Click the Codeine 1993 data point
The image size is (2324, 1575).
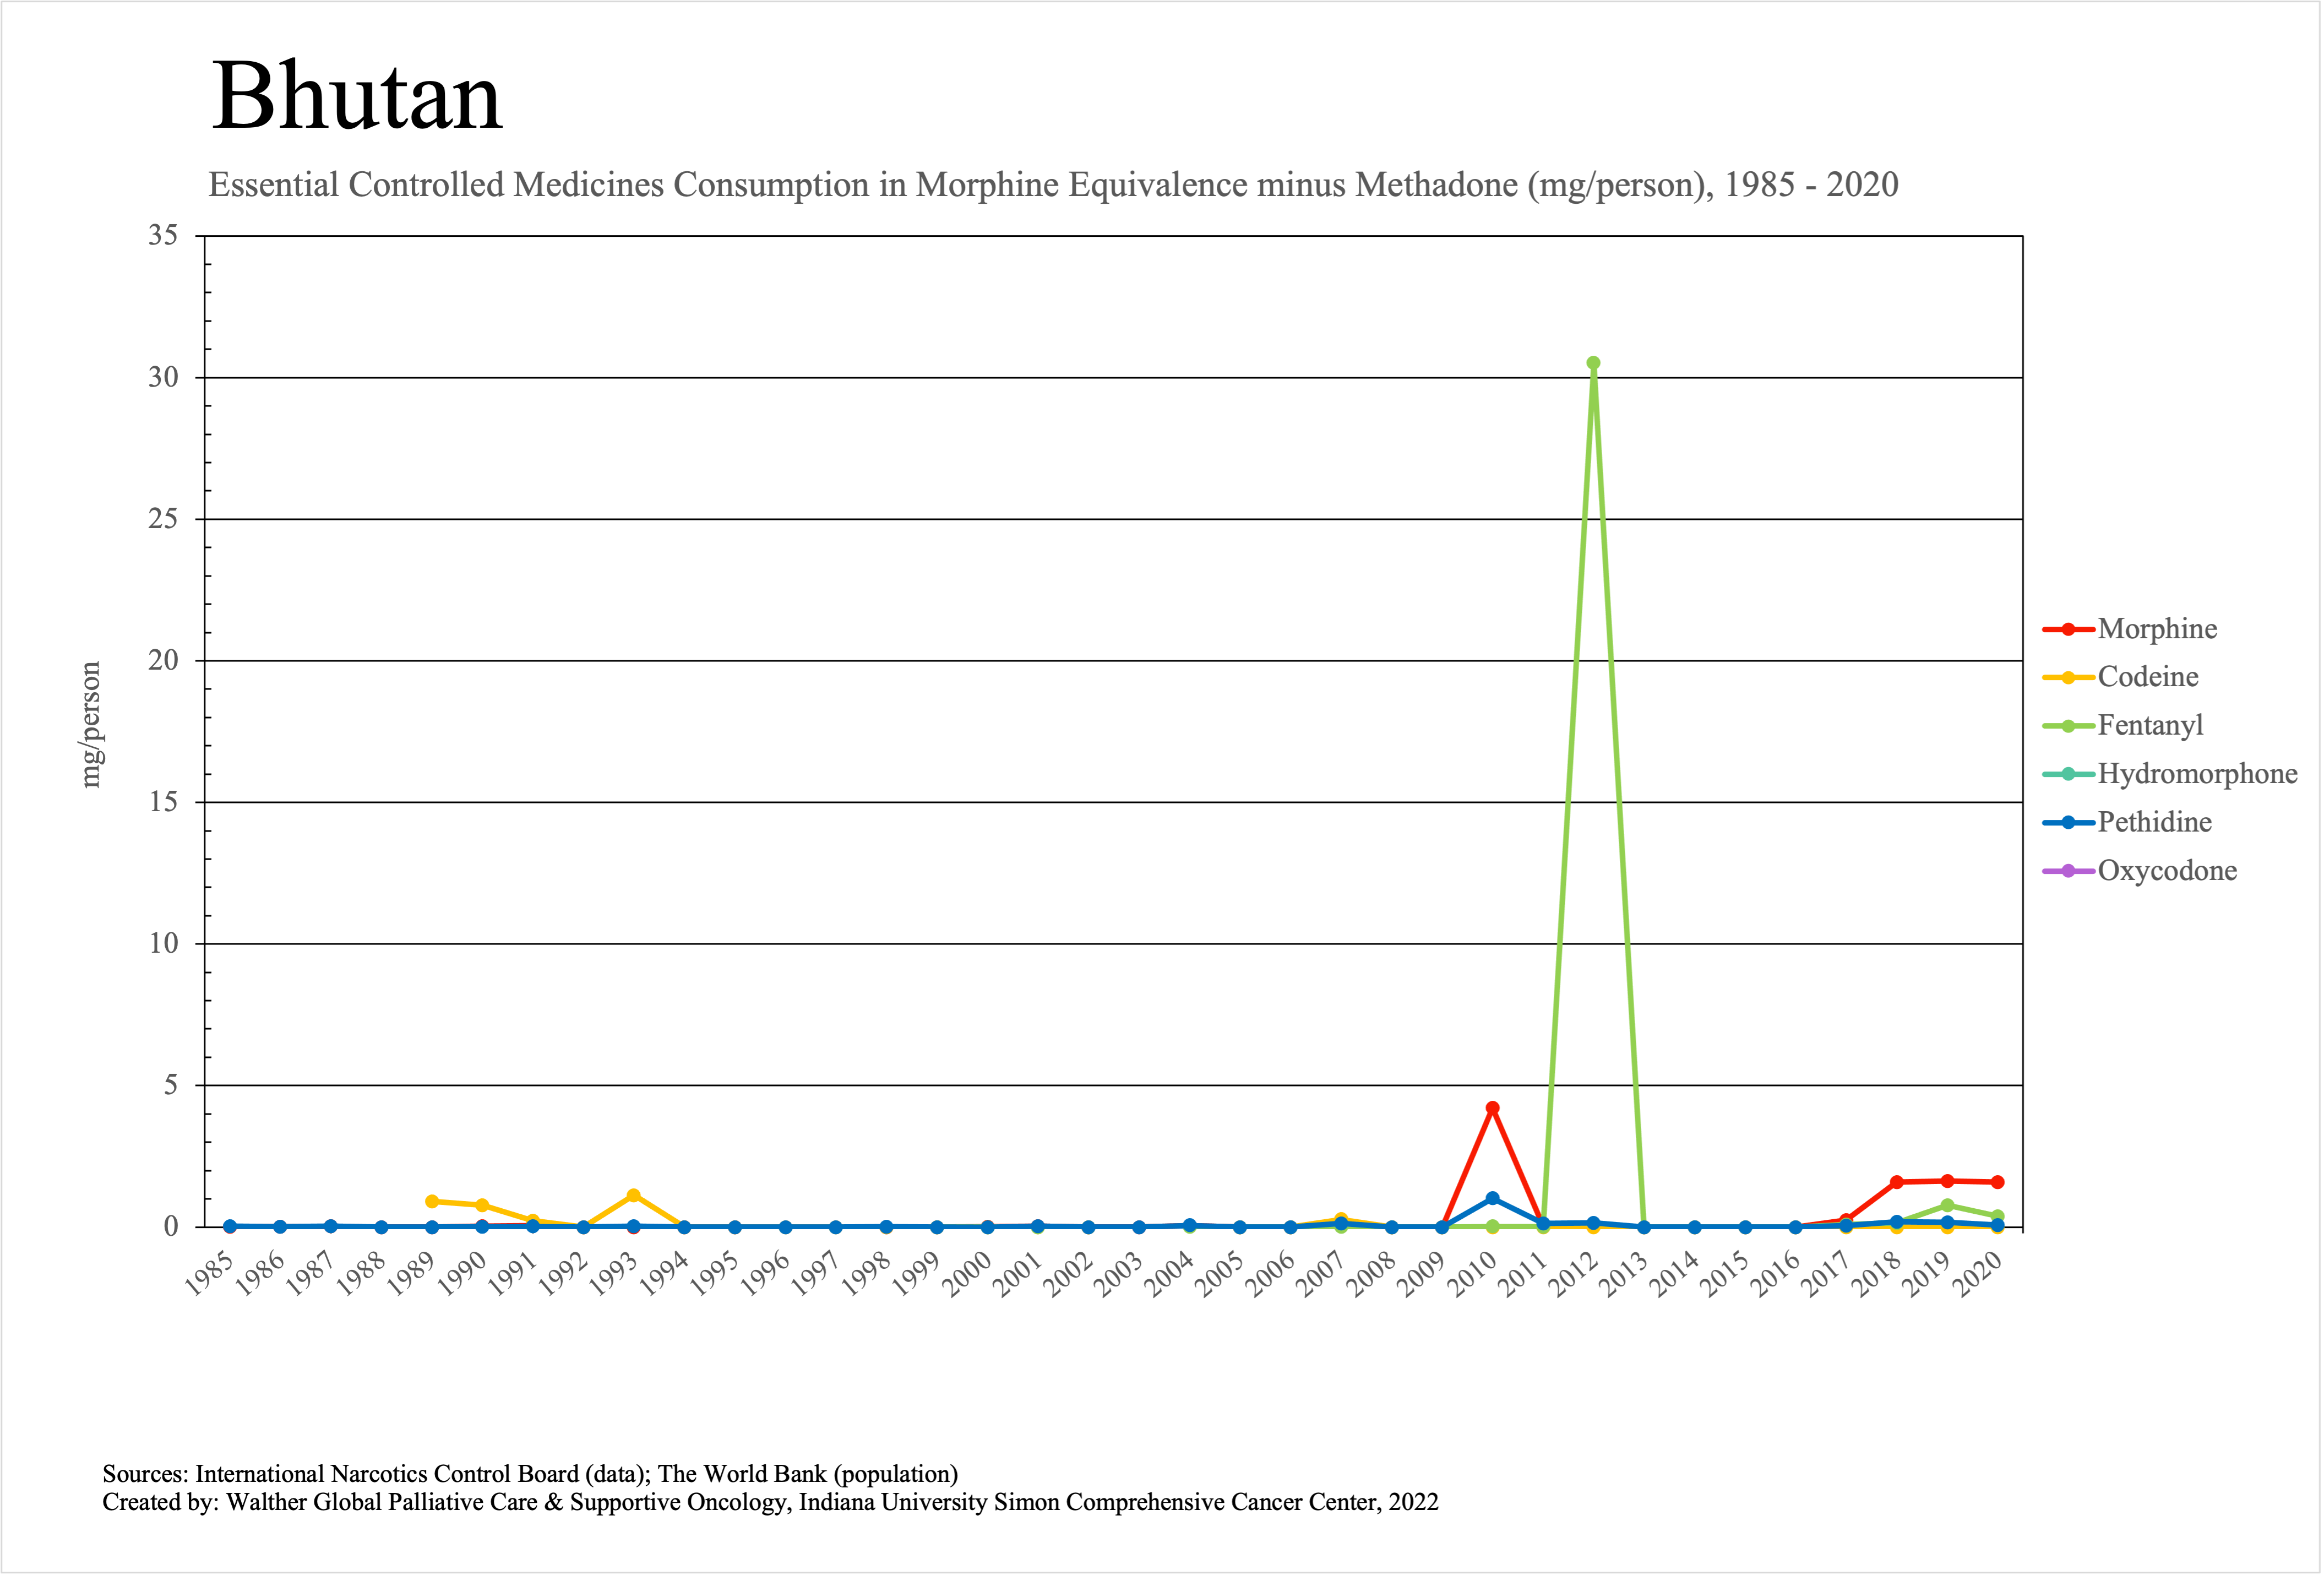coord(633,1195)
